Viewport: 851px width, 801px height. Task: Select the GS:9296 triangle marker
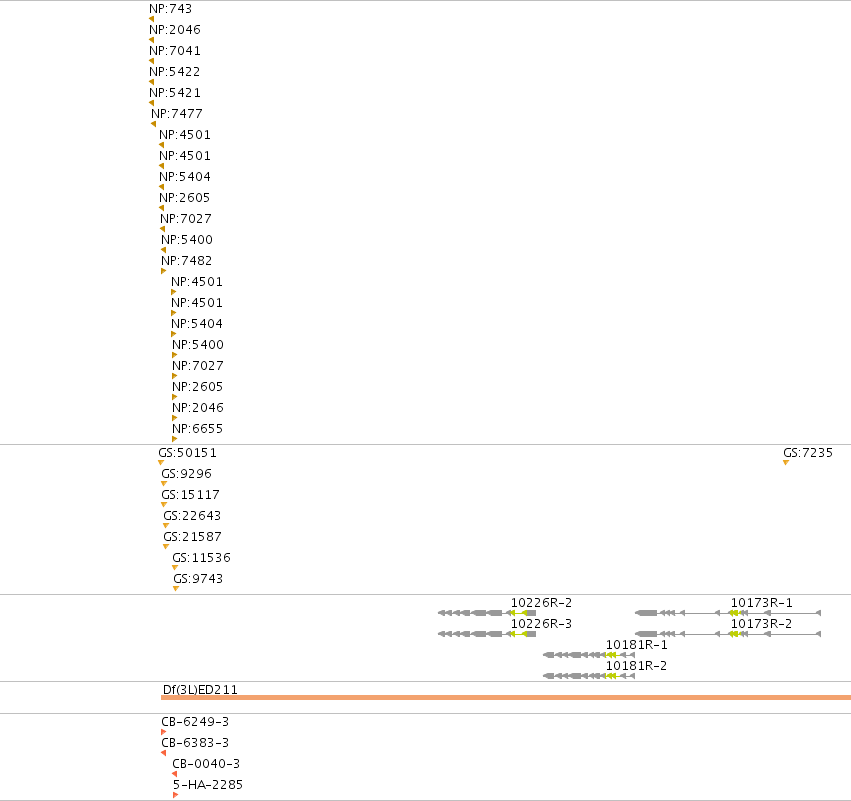[164, 484]
